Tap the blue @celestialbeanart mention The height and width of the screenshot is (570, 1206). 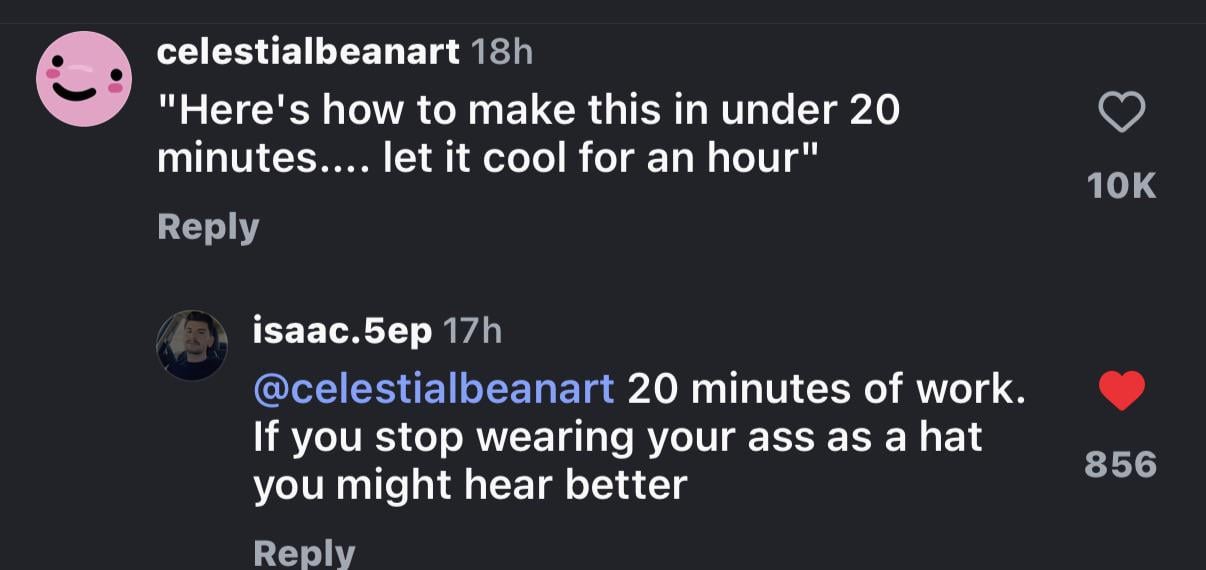434,390
